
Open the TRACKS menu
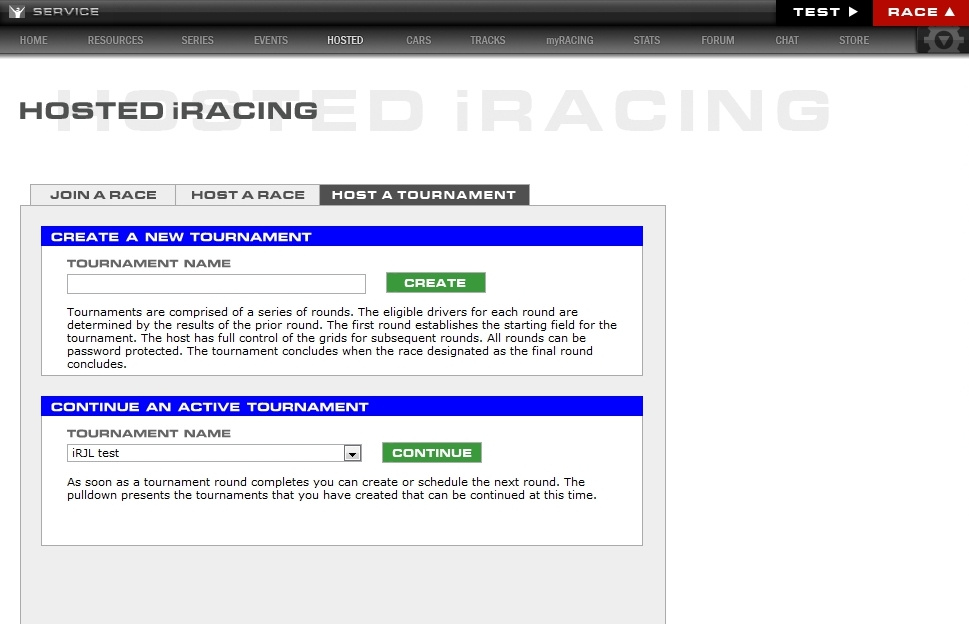pyautogui.click(x=488, y=40)
